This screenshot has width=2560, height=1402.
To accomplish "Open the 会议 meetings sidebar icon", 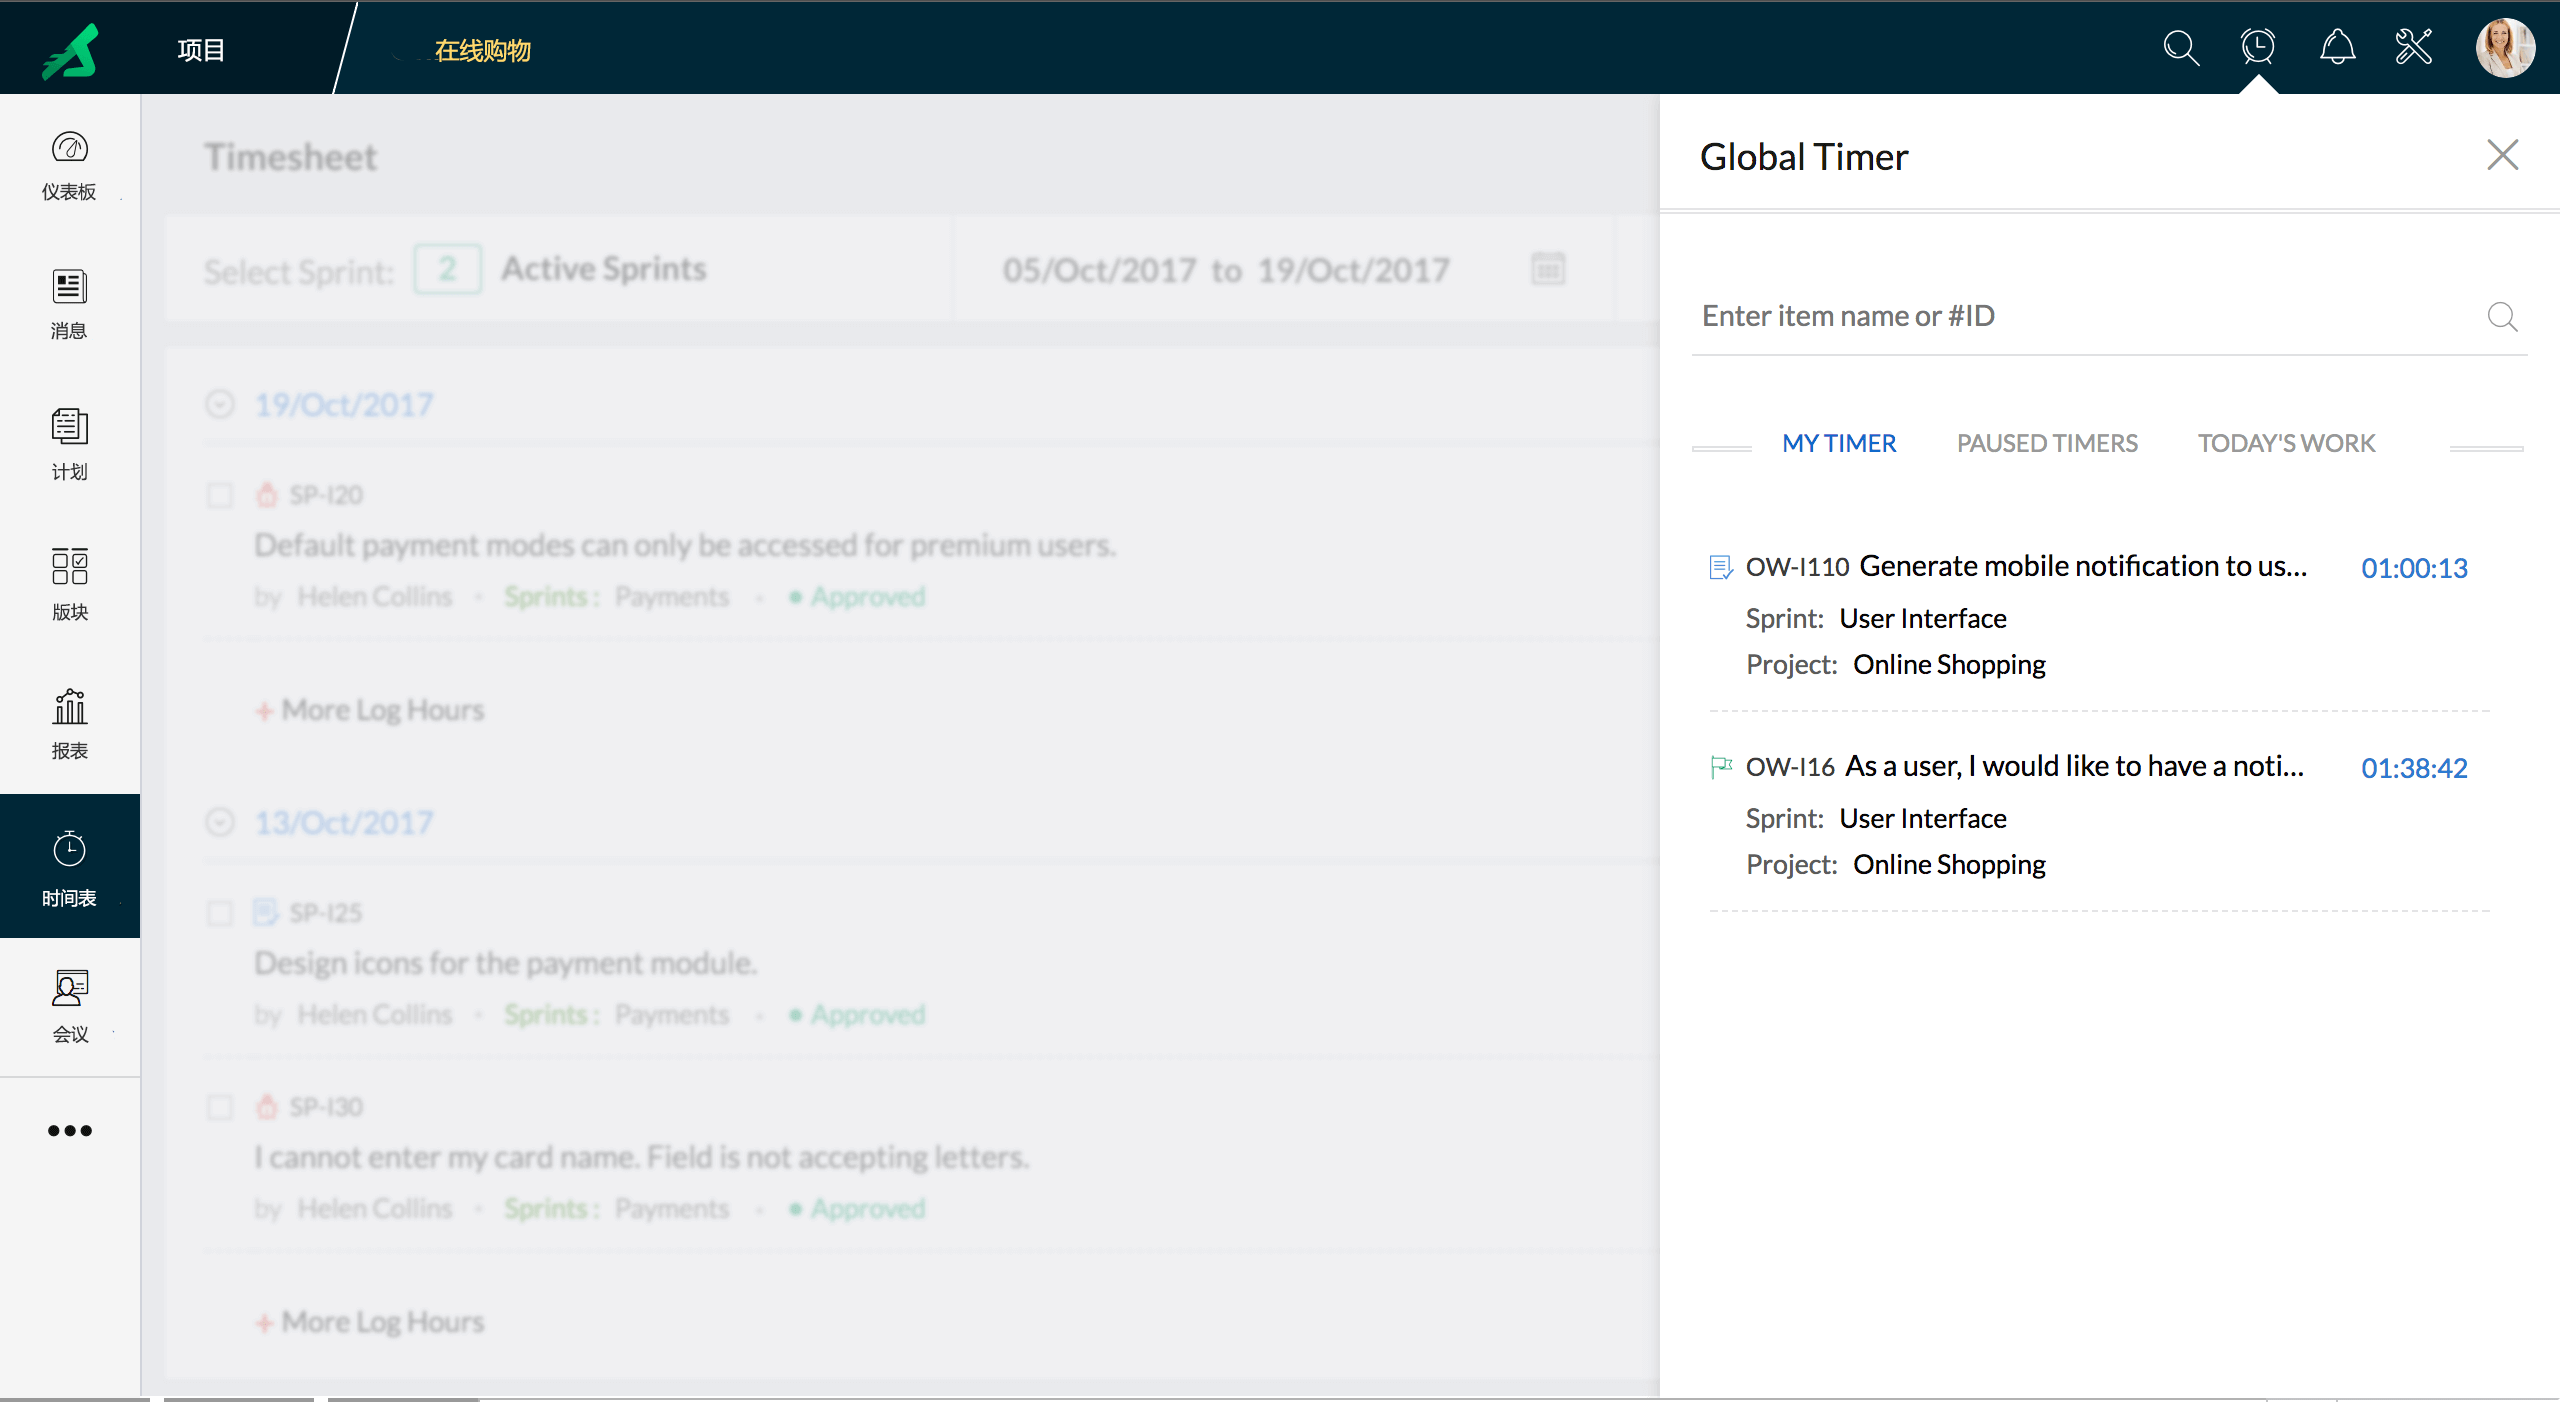I will point(69,1006).
